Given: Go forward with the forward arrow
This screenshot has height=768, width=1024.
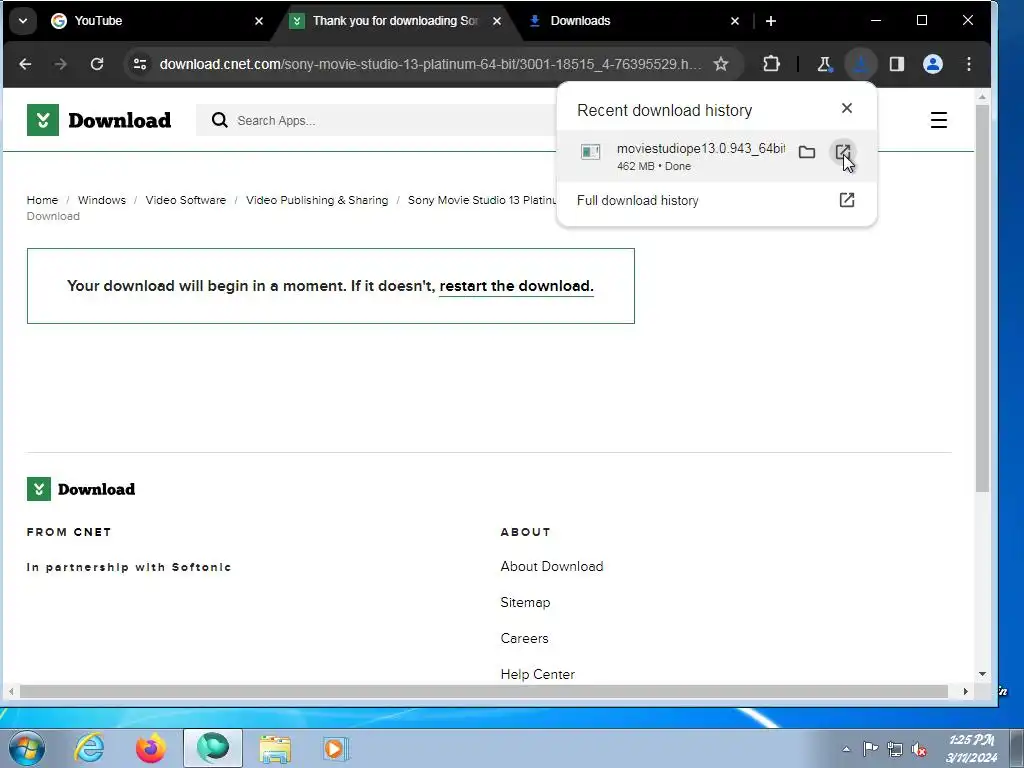Looking at the screenshot, I should coord(60,64).
